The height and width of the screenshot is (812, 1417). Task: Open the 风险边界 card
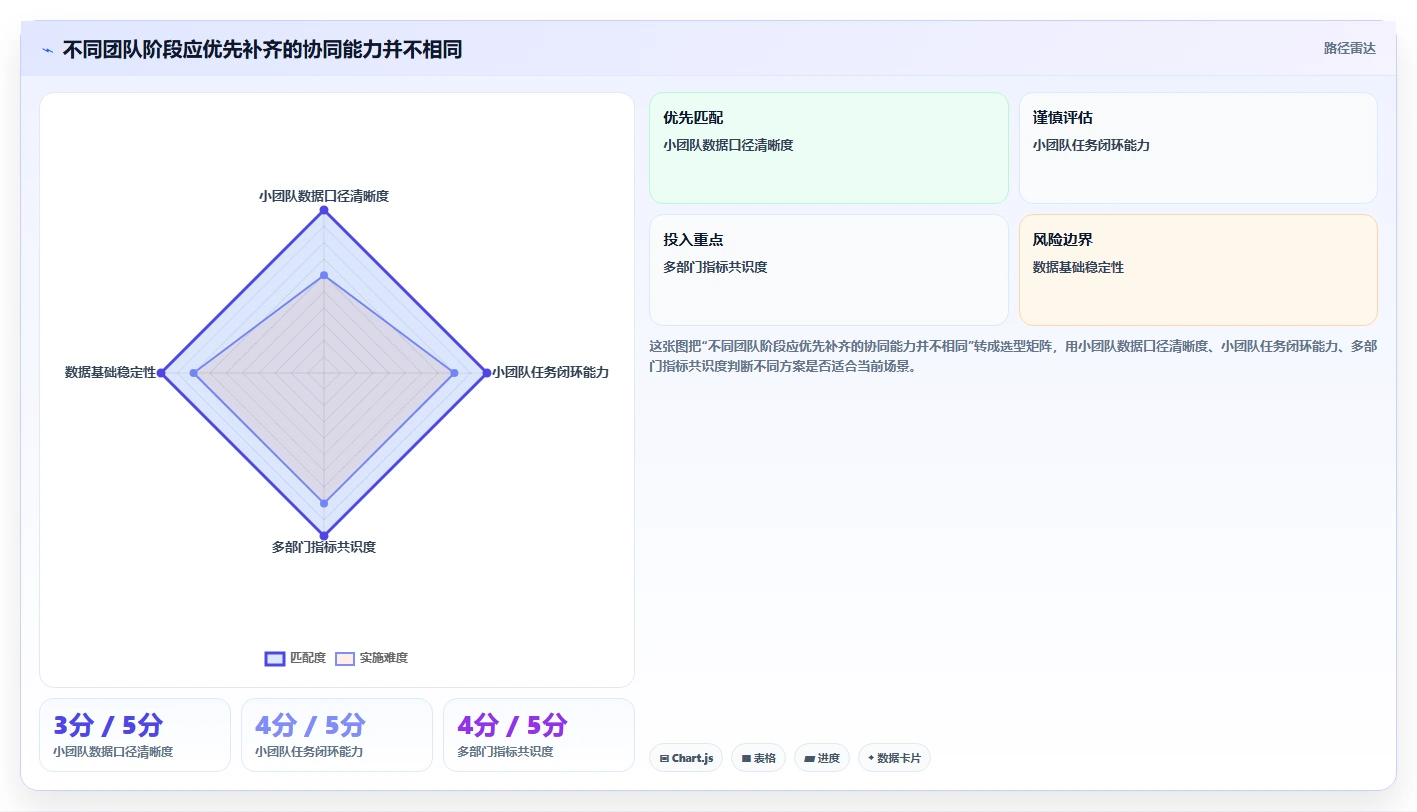(1198, 270)
